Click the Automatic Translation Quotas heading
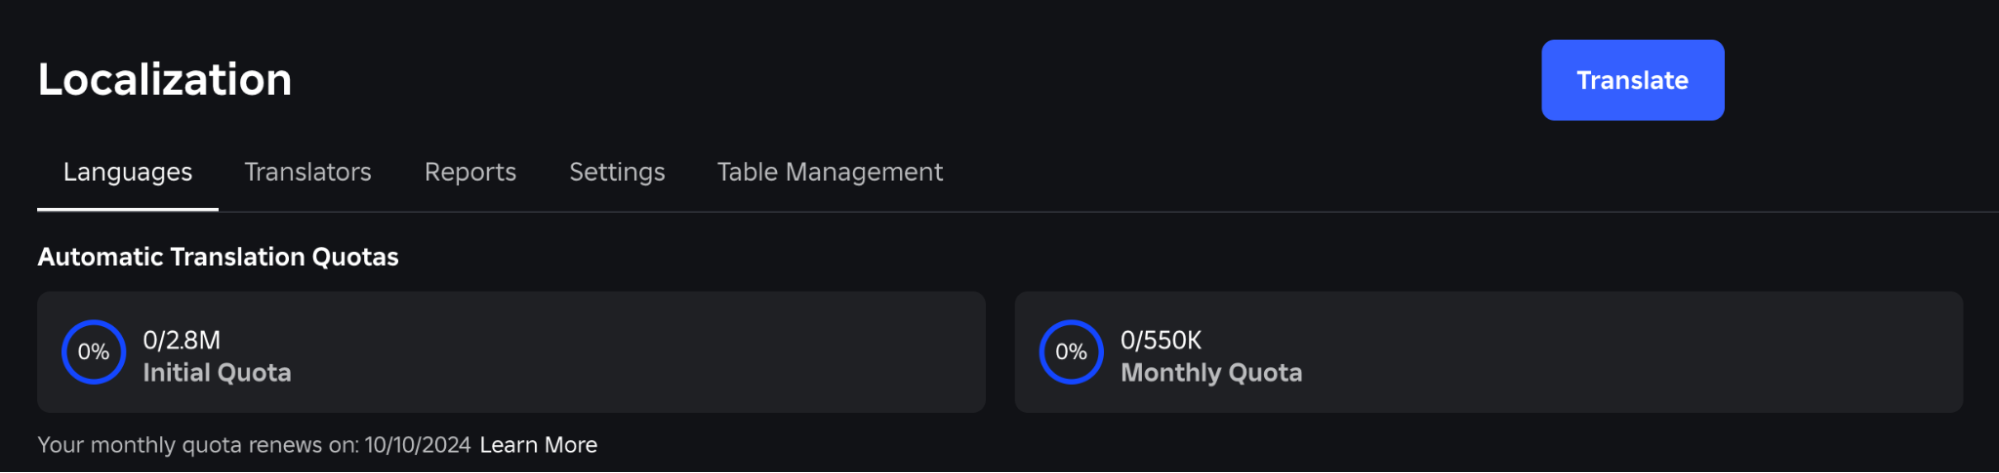This screenshot has height=473, width=1999. 218,257
